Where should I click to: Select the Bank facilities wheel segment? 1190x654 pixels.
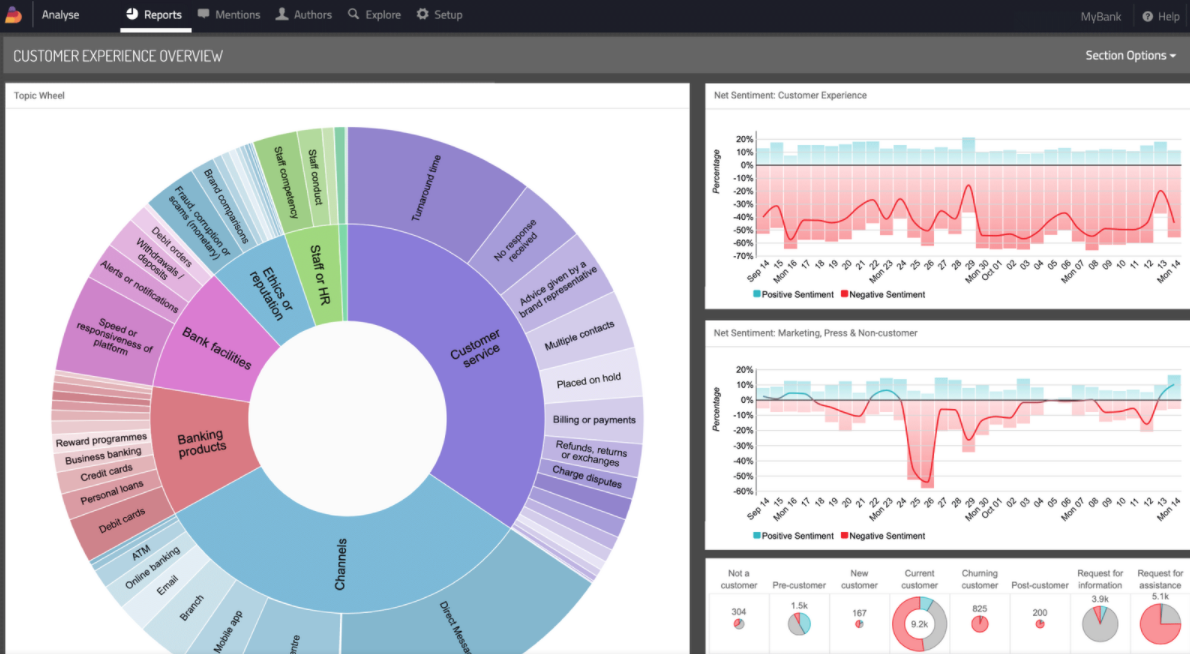(216, 347)
